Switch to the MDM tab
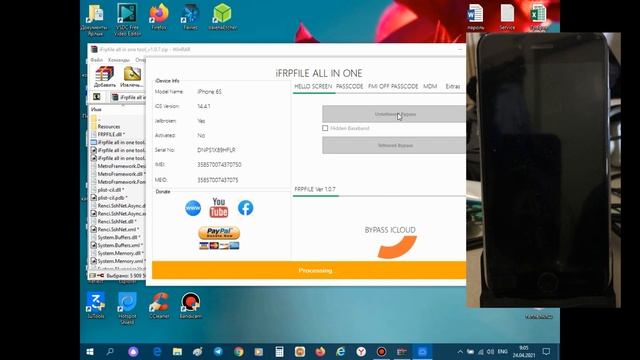The image size is (640, 360). [430, 87]
